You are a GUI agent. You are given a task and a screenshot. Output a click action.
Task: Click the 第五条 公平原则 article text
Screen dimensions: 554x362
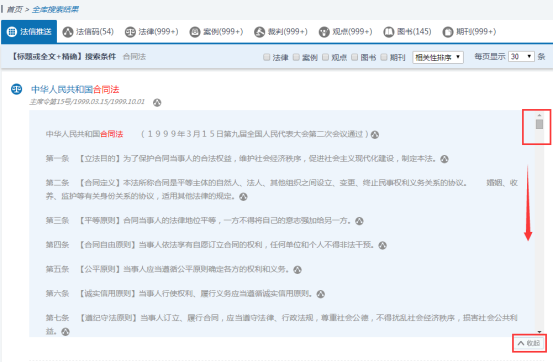pos(167,269)
